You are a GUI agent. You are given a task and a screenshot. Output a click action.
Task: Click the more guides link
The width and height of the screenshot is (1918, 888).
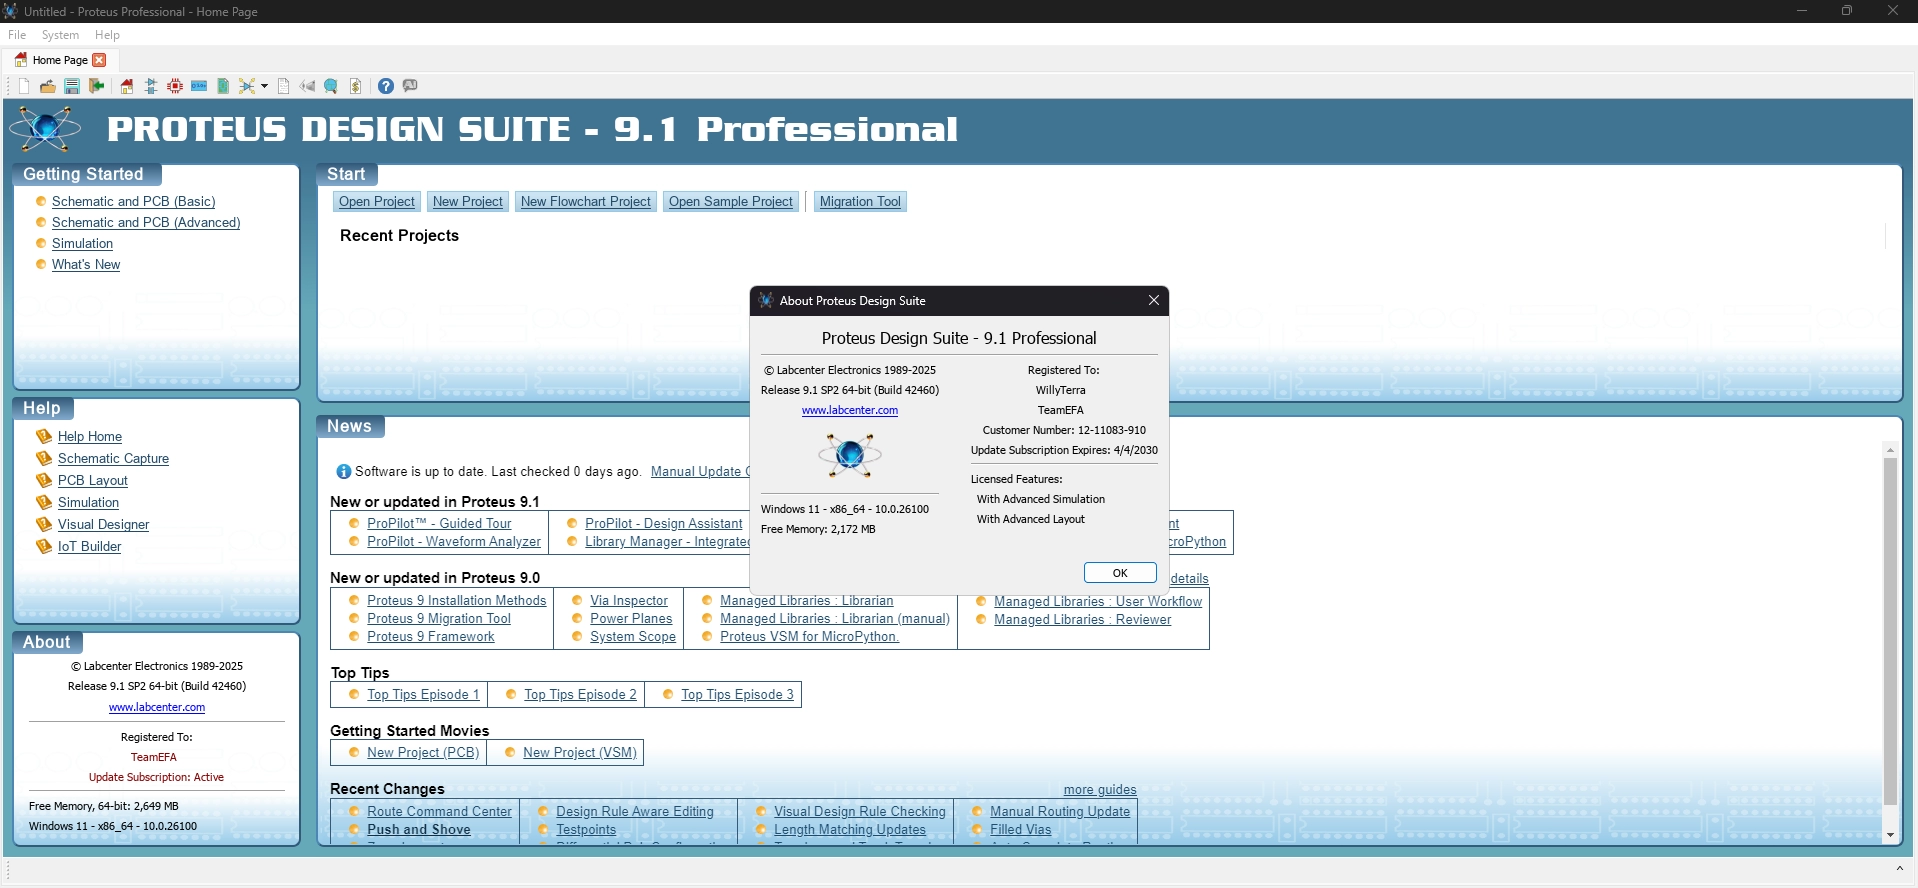coord(1100,790)
